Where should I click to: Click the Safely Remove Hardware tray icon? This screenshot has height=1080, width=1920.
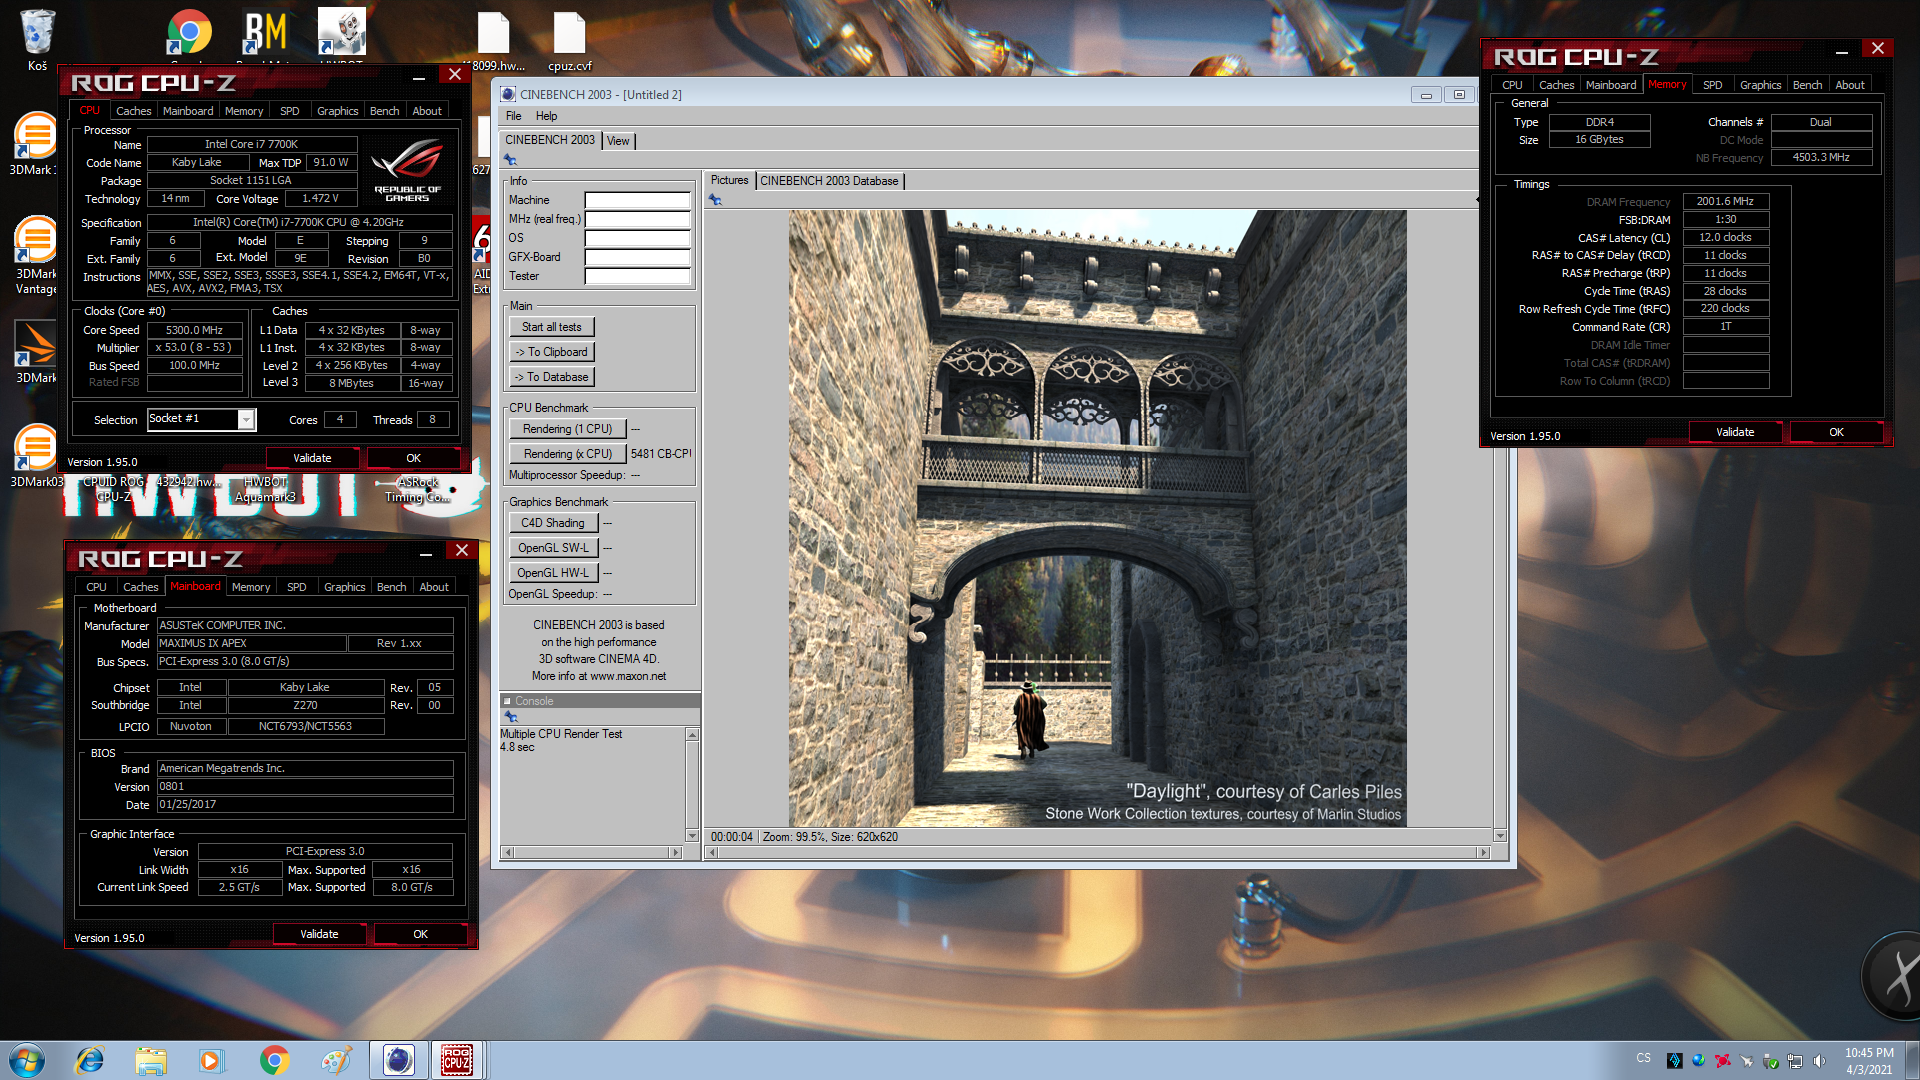pyautogui.click(x=1771, y=1061)
